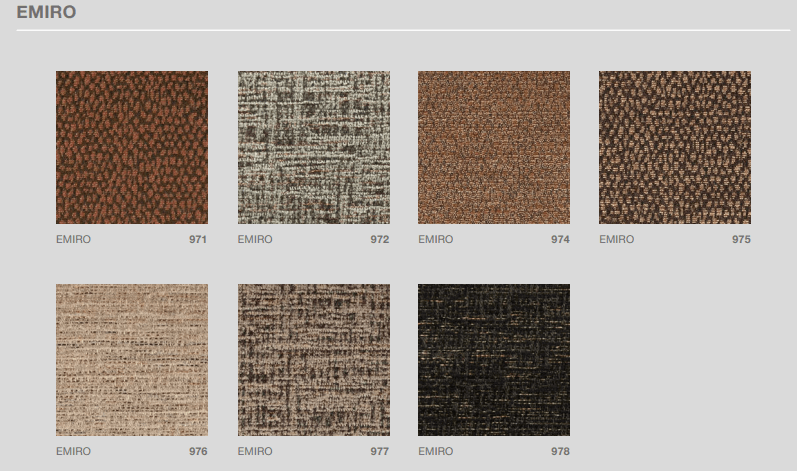Select the EMIRO 972 grey fabric swatch
The image size is (797, 471).
coord(314,147)
